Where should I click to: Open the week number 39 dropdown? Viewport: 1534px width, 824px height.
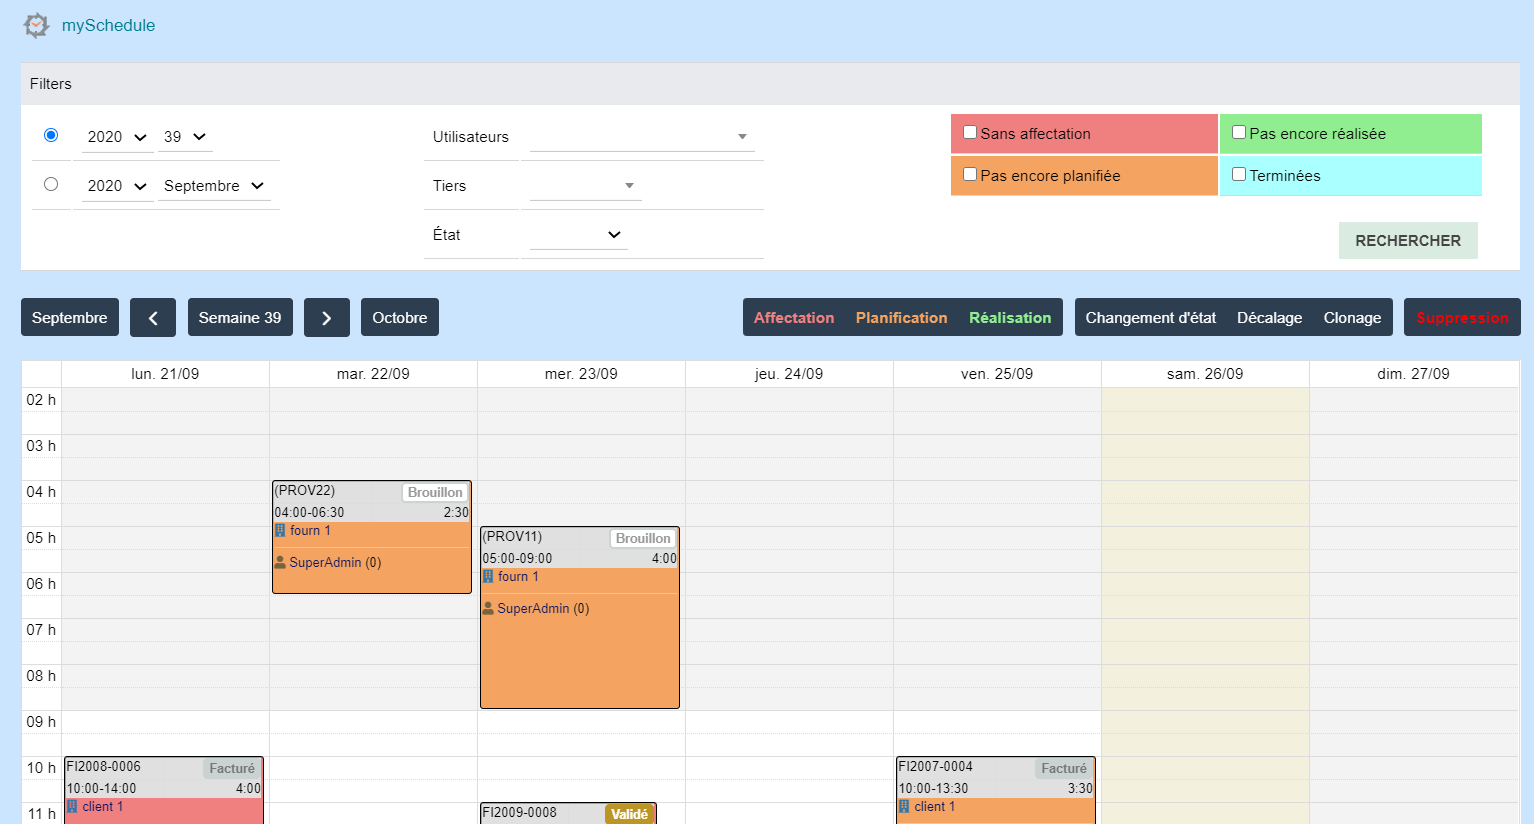(x=185, y=137)
